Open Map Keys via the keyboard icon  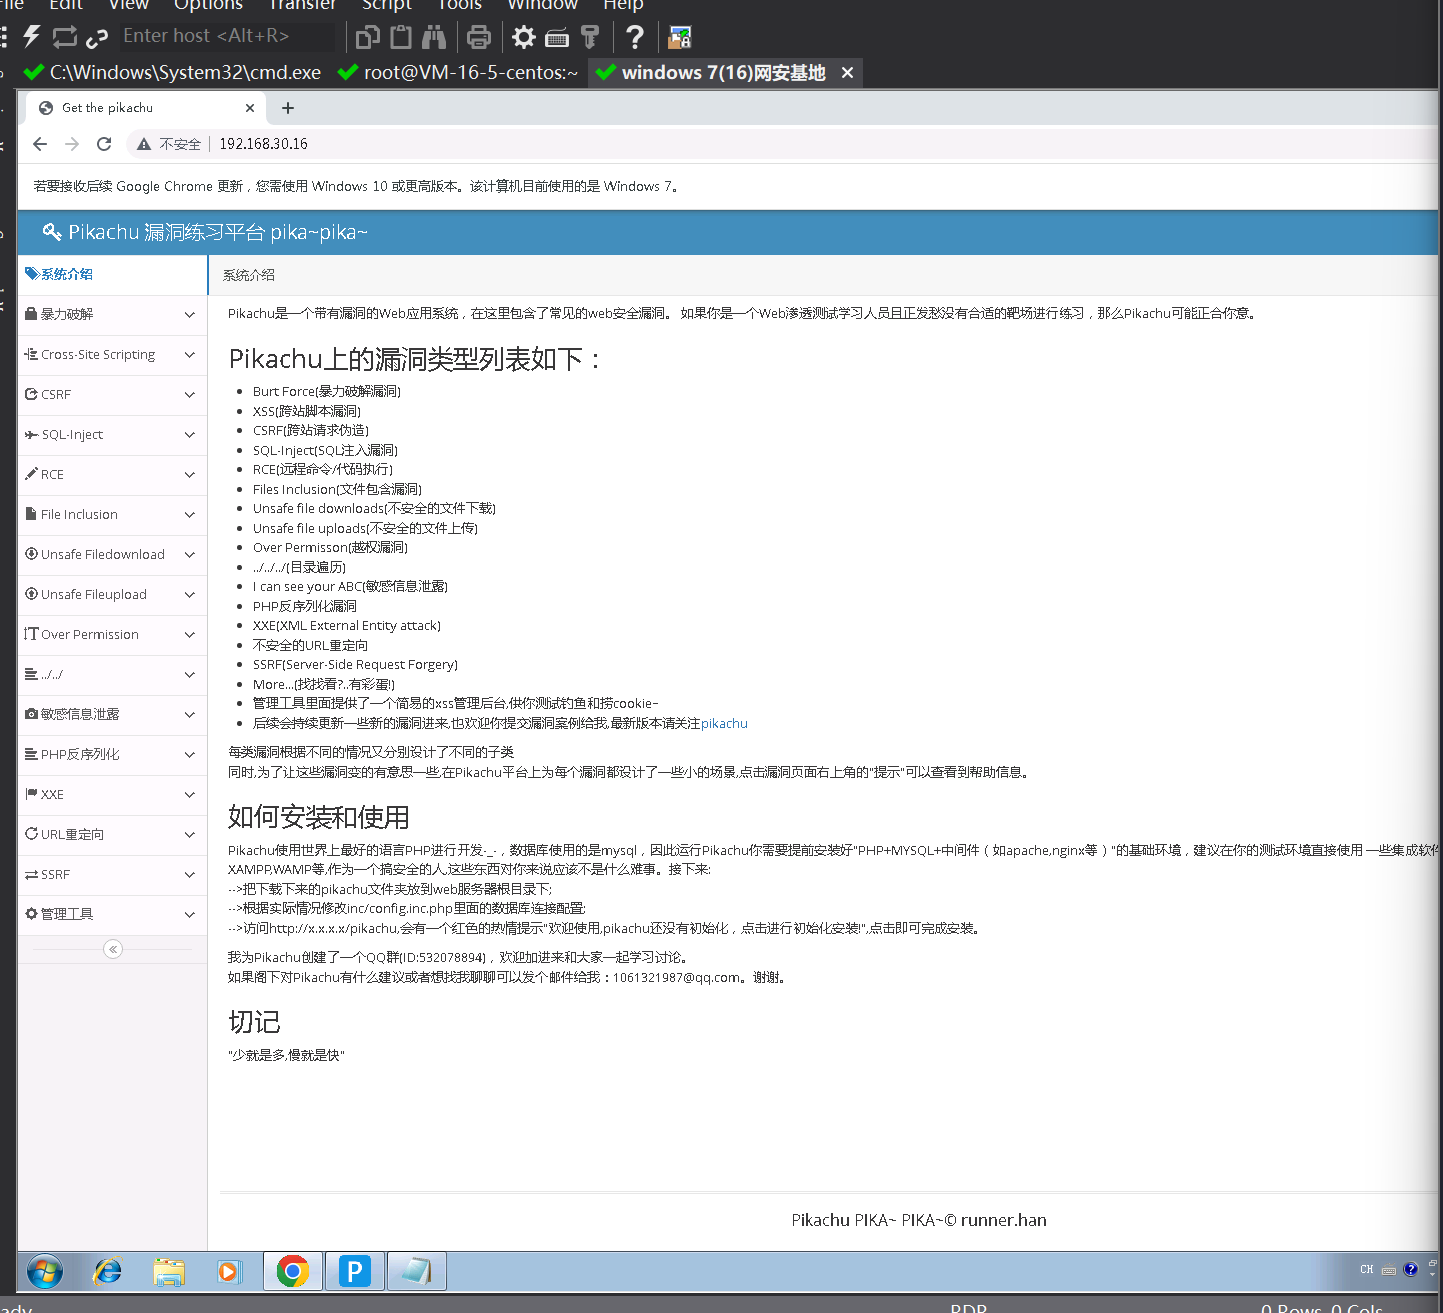556,37
